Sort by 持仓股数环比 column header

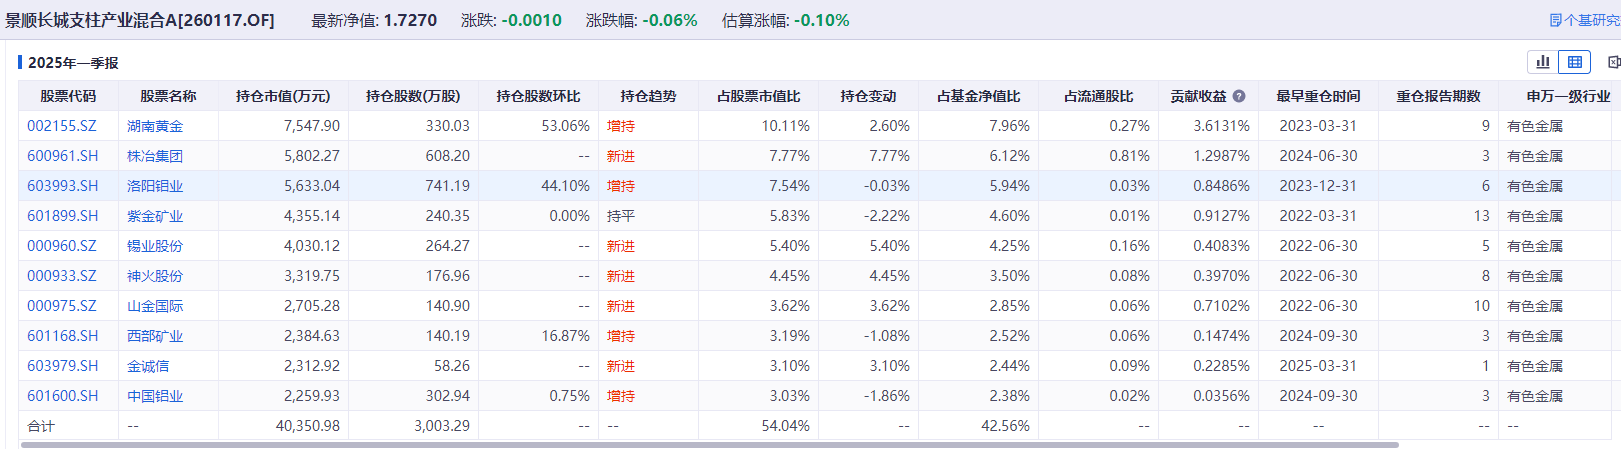coord(538,96)
